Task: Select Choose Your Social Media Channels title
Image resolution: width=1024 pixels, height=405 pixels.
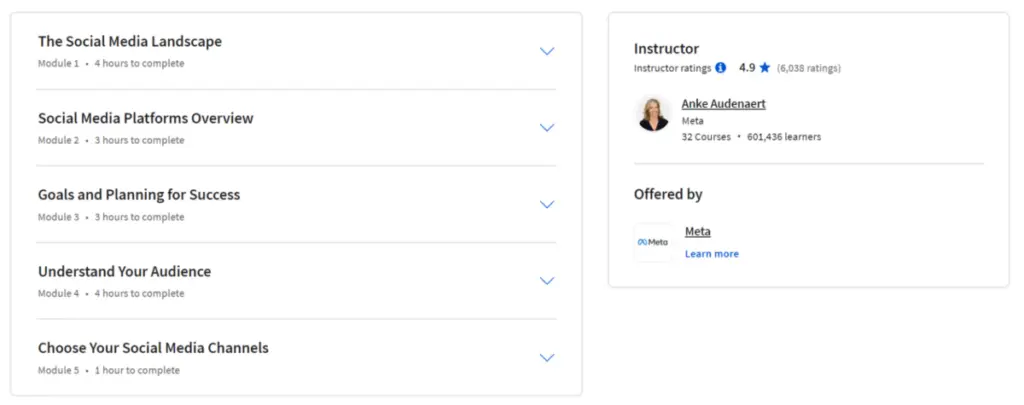Action: coord(153,348)
